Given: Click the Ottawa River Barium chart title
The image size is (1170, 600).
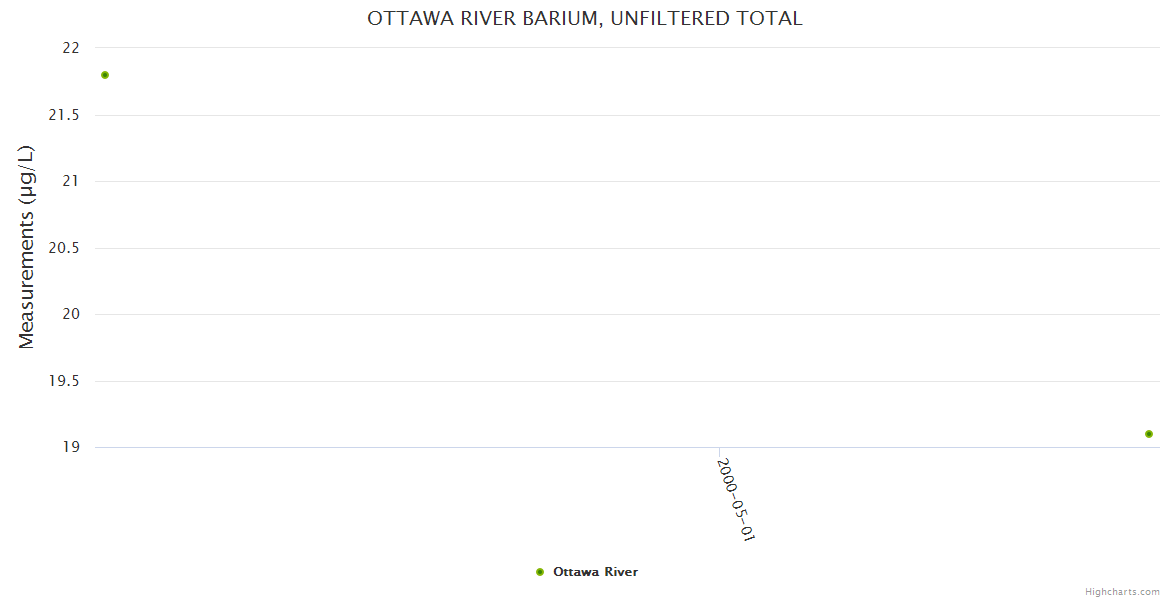Looking at the screenshot, I should click(584, 19).
